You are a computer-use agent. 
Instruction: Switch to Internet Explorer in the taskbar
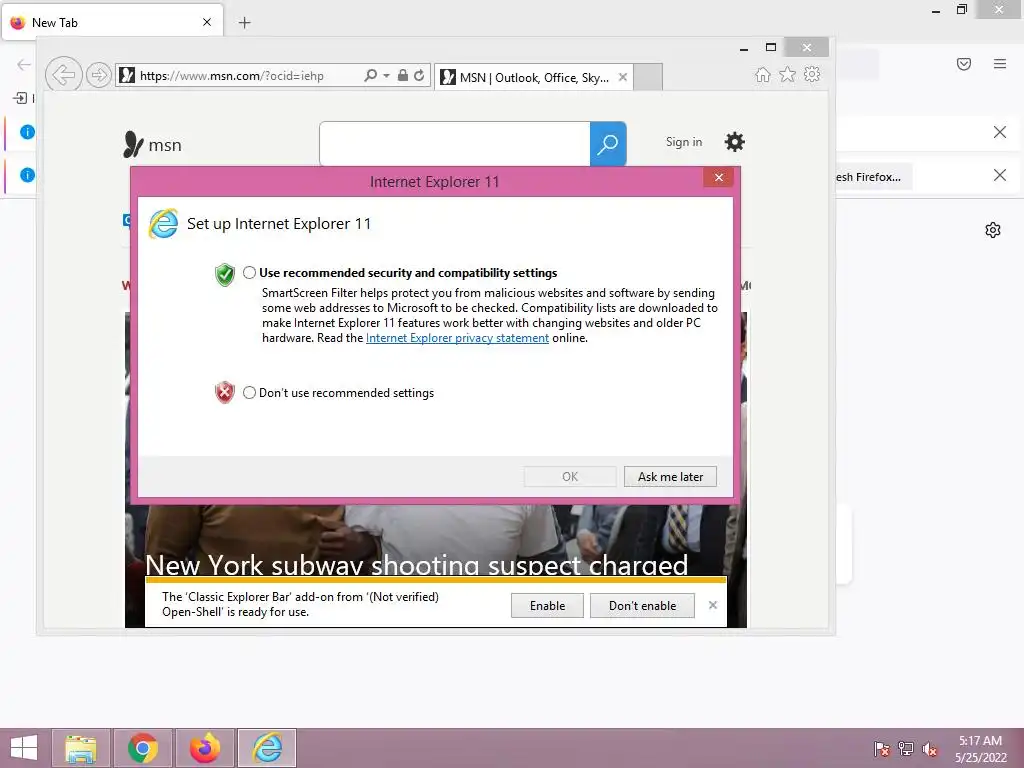click(x=267, y=748)
